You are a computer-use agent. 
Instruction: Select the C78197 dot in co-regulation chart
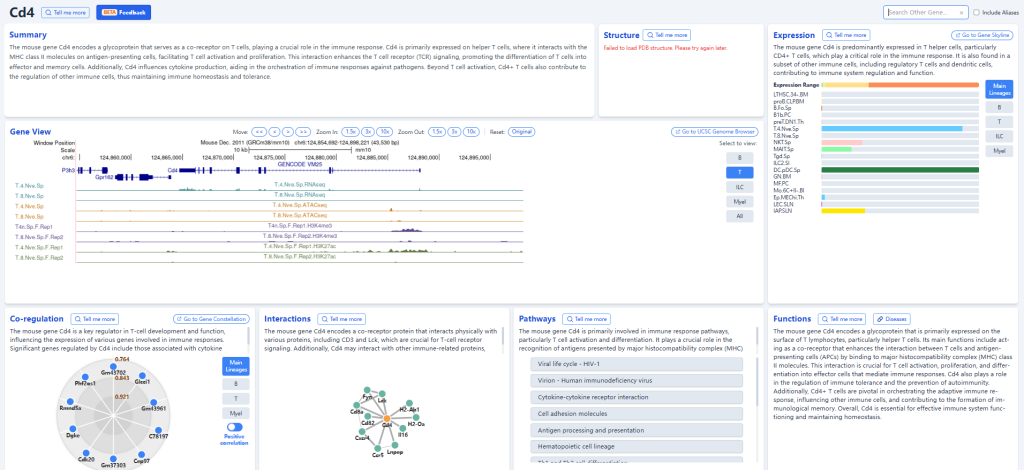pyautogui.click(x=158, y=430)
